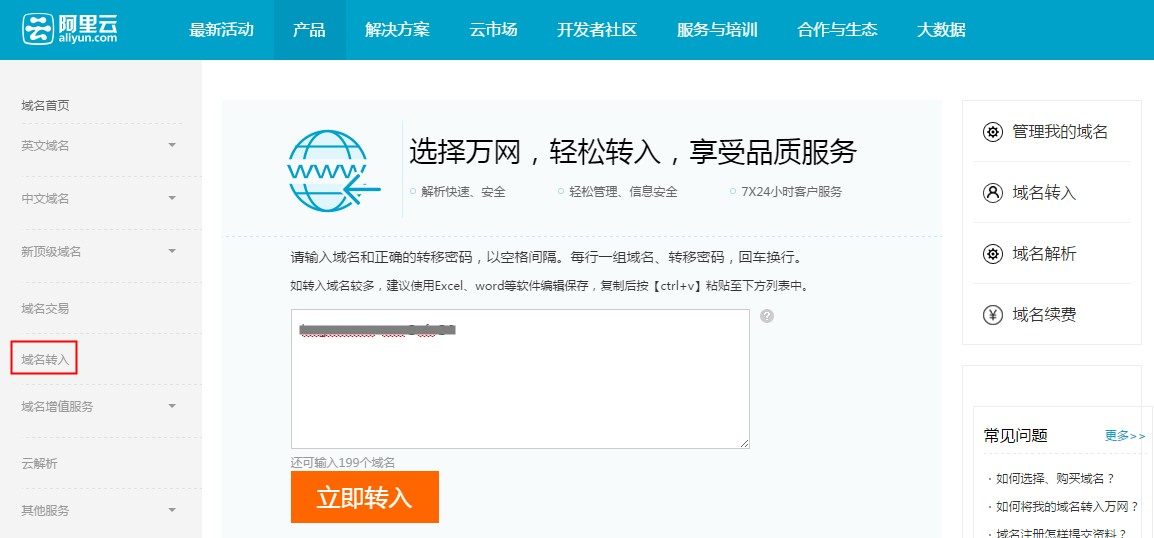This screenshot has width=1154, height=538.
Task: Open the 产品 menu
Action: tap(309, 30)
